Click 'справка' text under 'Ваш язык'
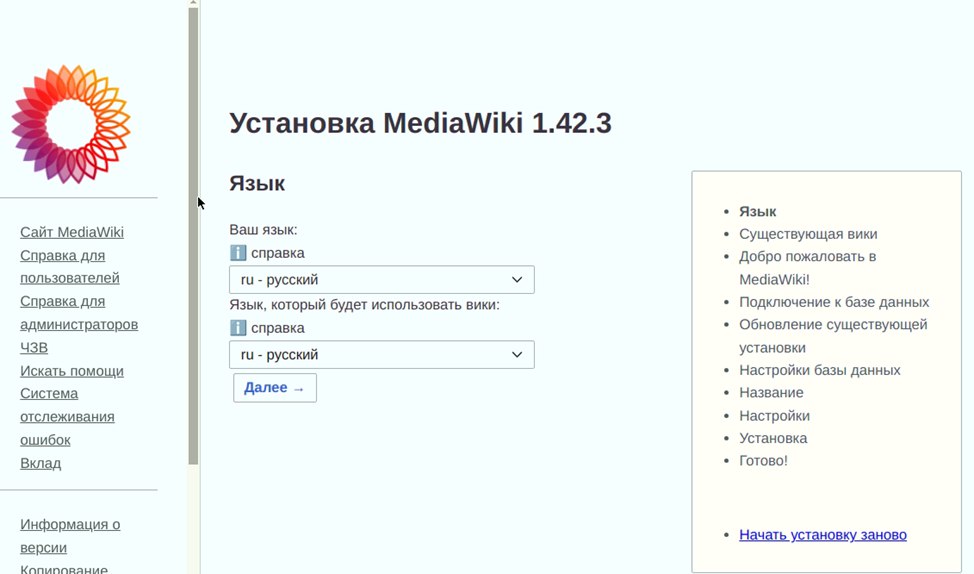Image resolution: width=974 pixels, height=574 pixels. [278, 253]
